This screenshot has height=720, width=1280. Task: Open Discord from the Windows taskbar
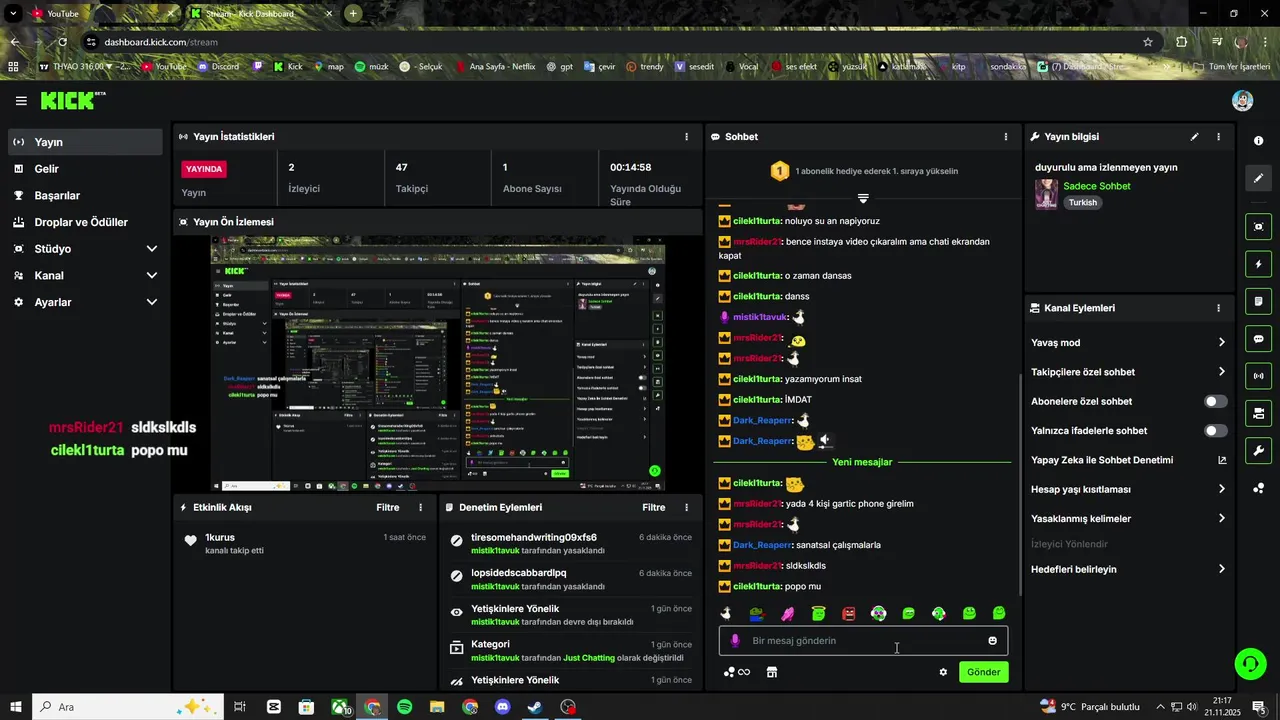(x=503, y=707)
